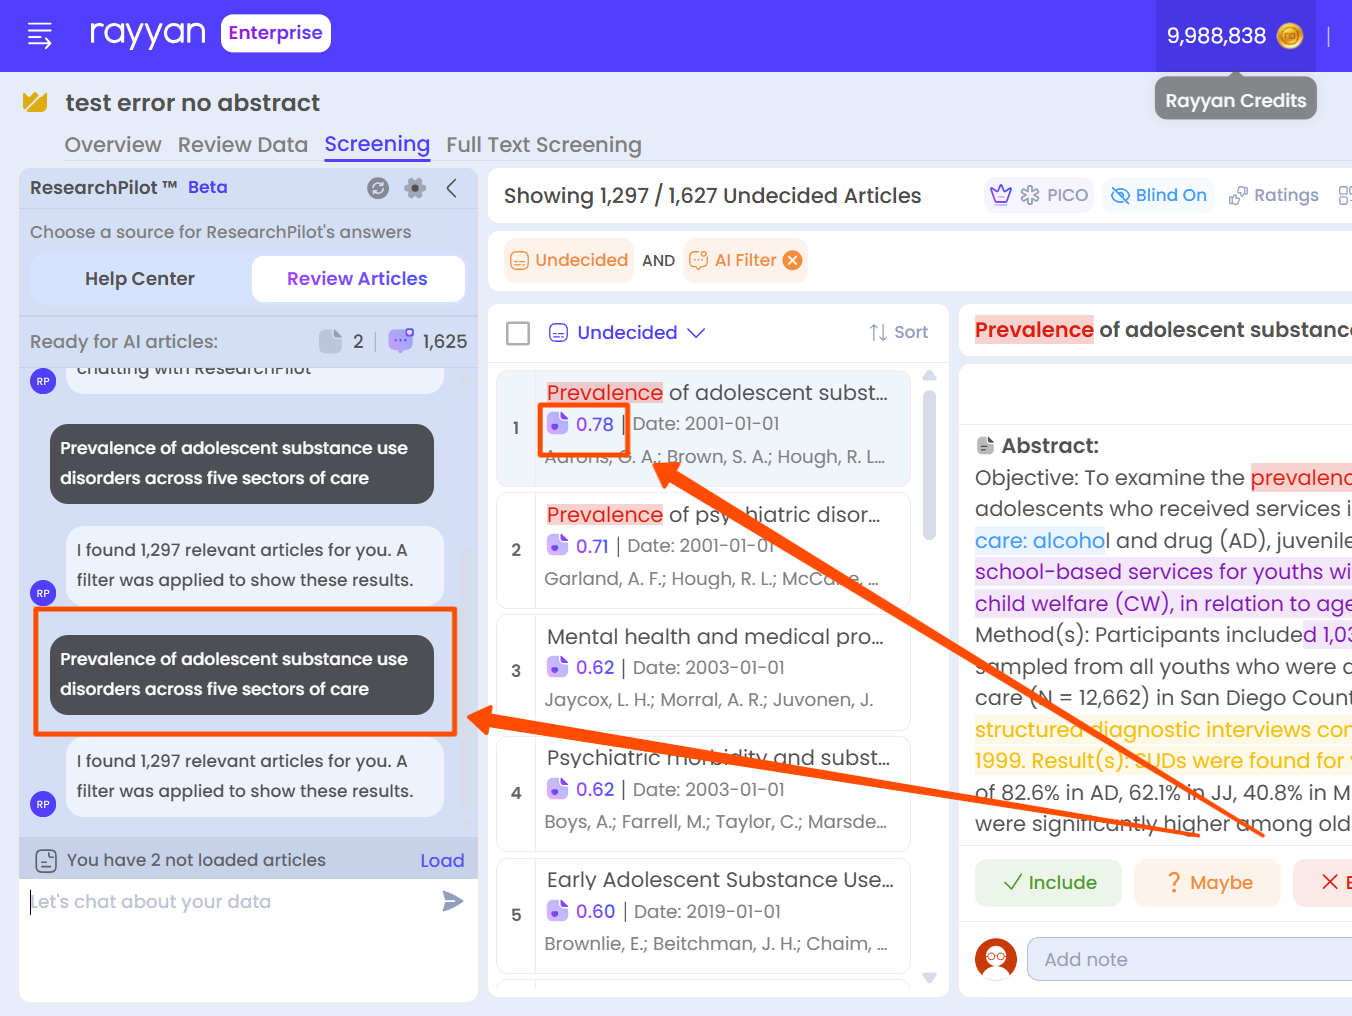Click the project folder icon beside title
This screenshot has width=1352, height=1016.
35,102
